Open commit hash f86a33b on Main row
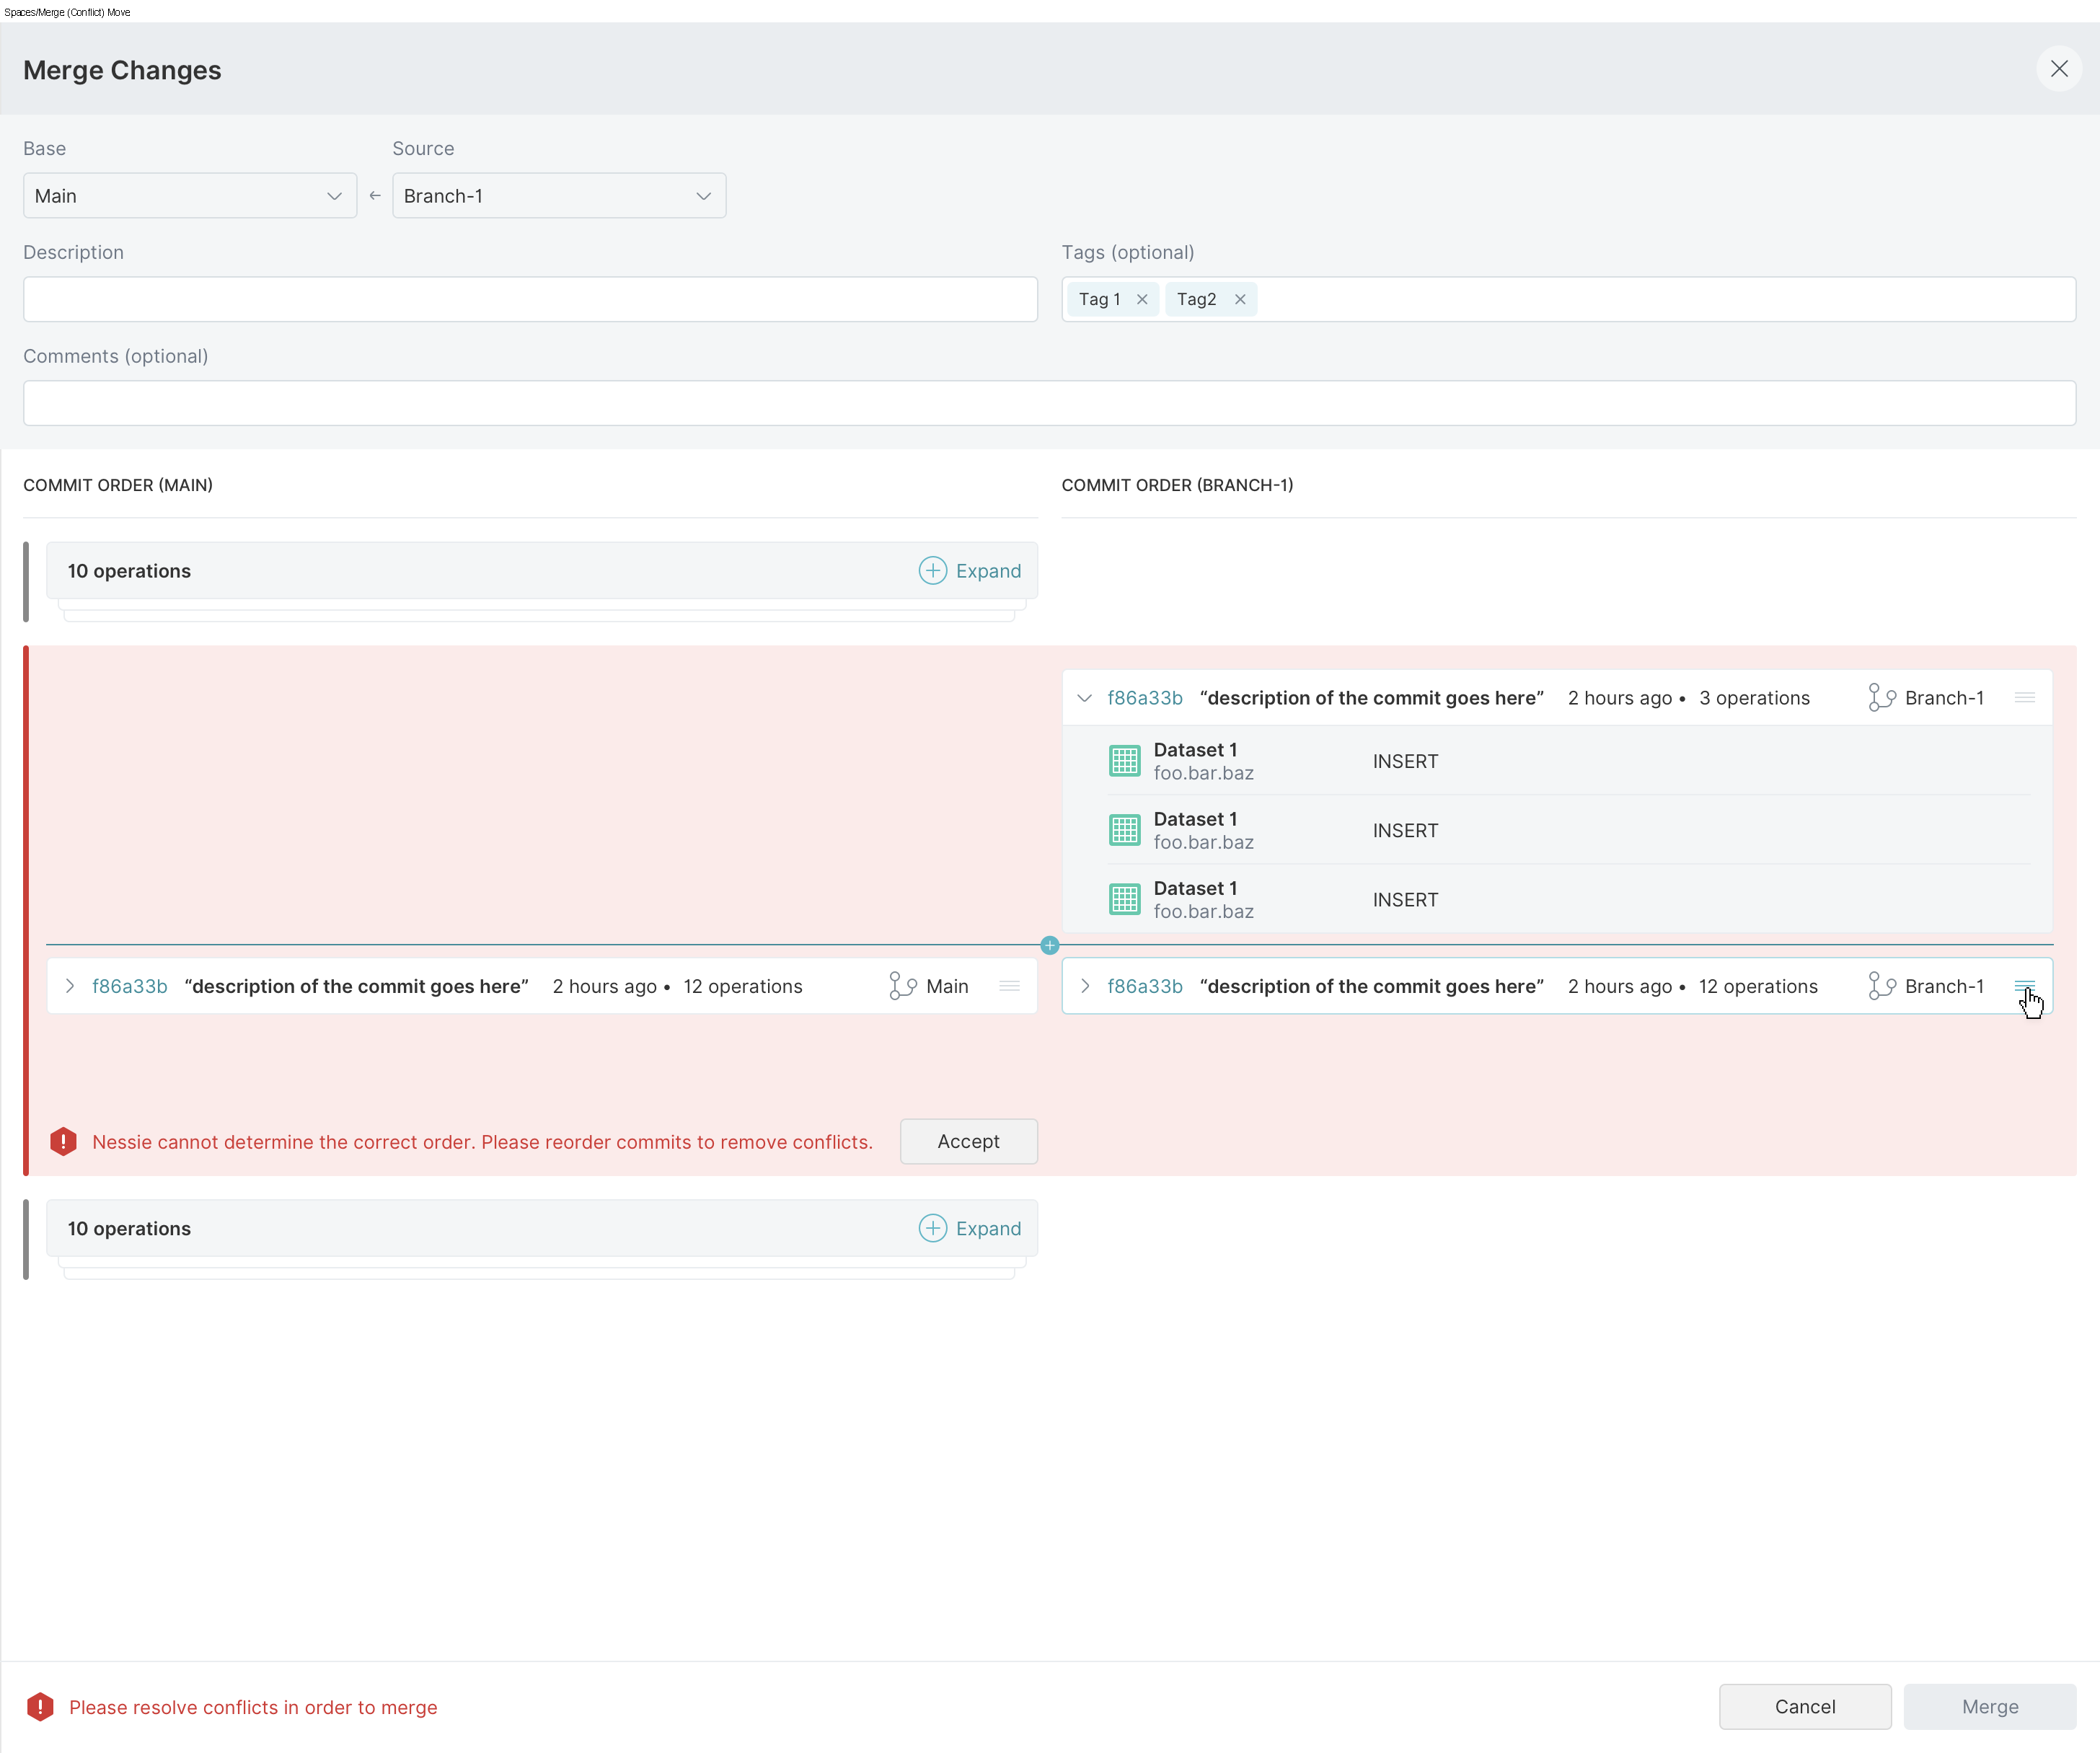The image size is (2100, 1753). [x=129, y=986]
